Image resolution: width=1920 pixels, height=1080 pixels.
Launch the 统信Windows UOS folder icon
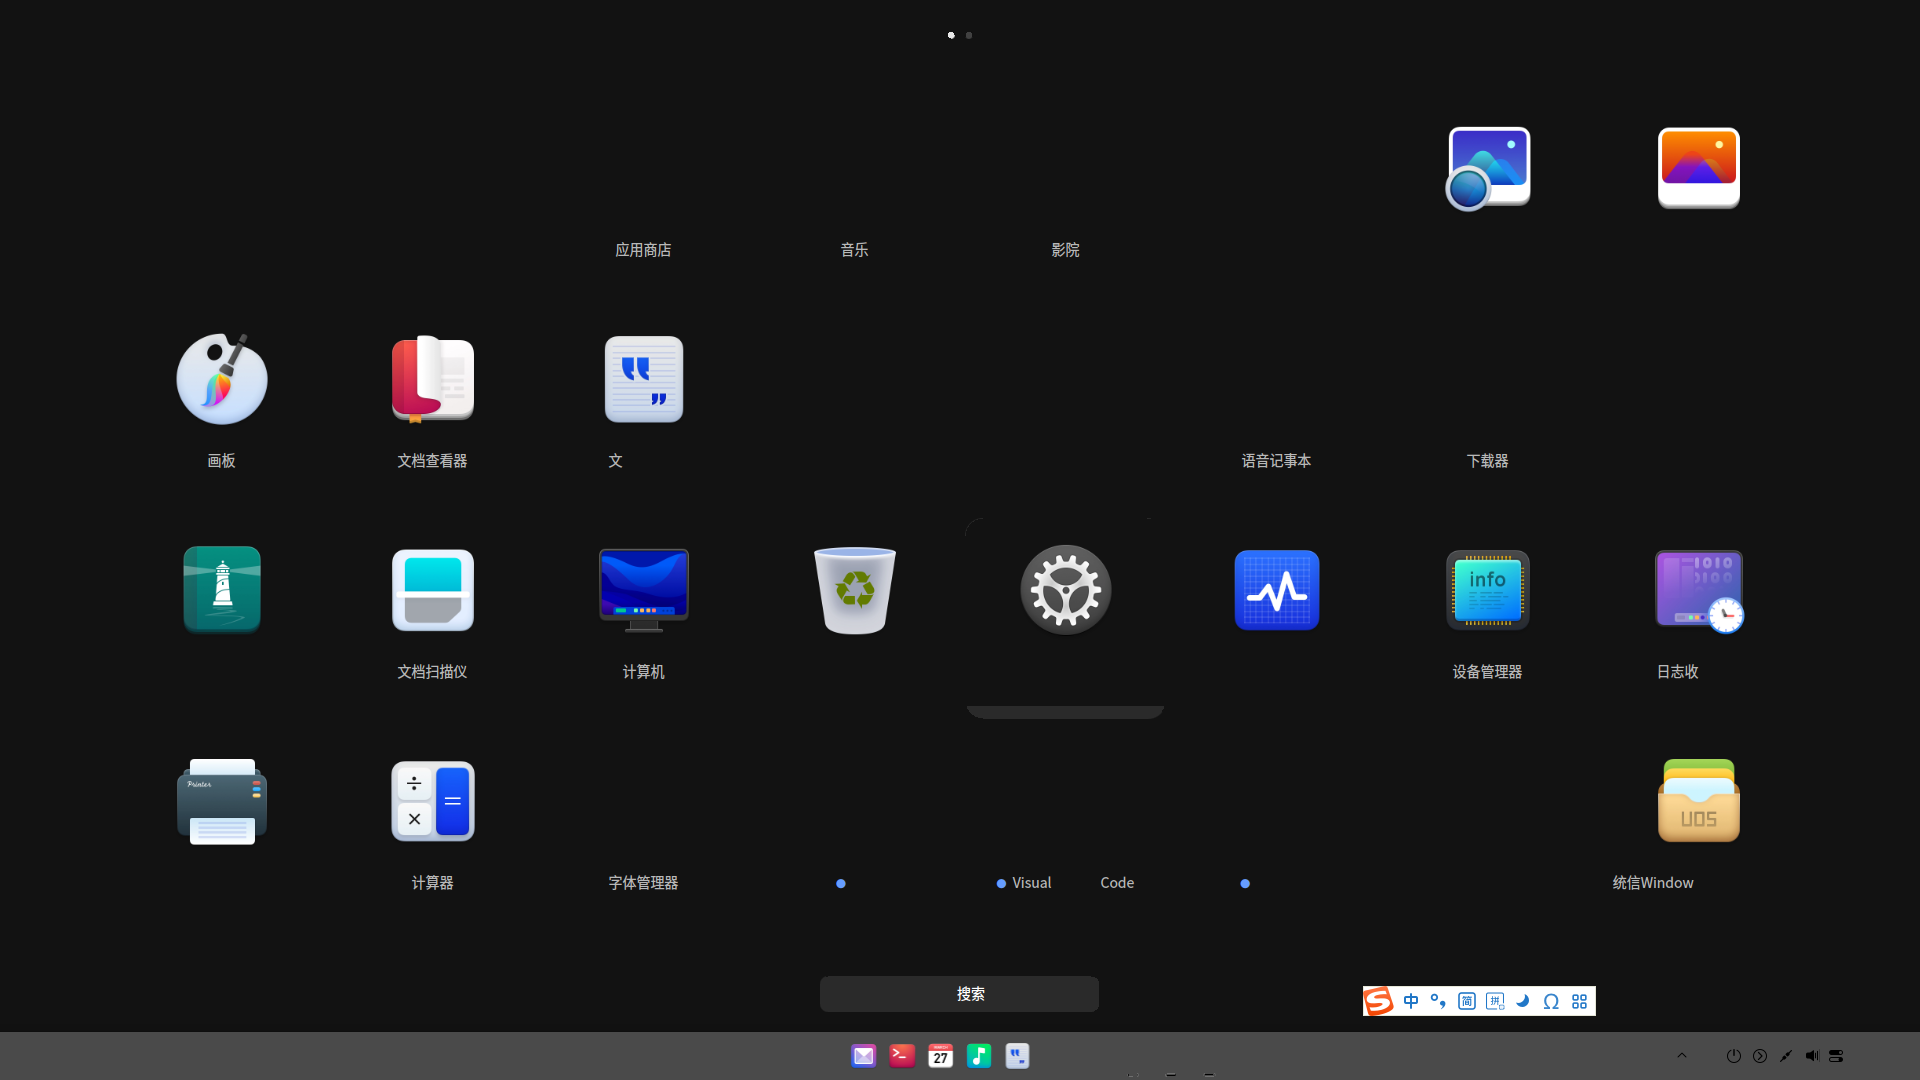point(1698,801)
